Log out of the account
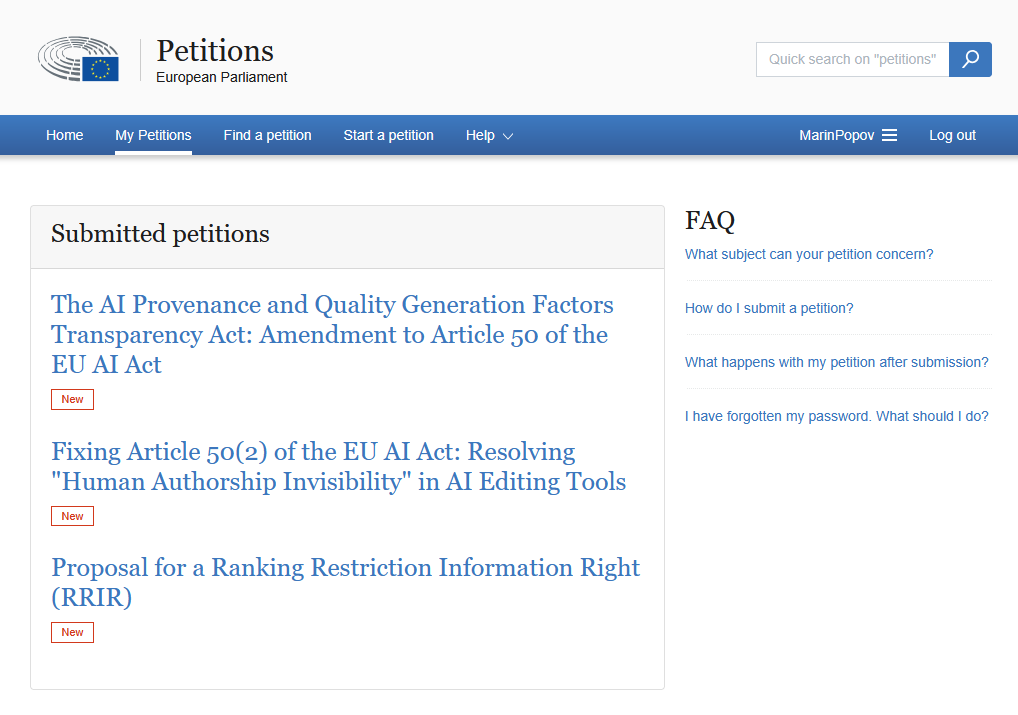 tap(952, 135)
